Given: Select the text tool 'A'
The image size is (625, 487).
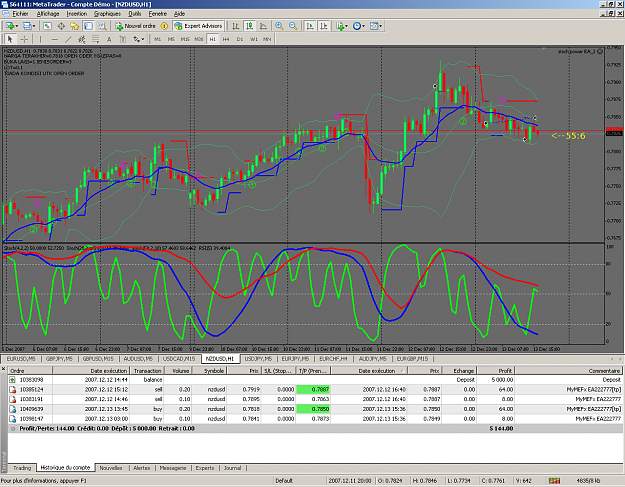Looking at the screenshot, I should (x=109, y=39).
